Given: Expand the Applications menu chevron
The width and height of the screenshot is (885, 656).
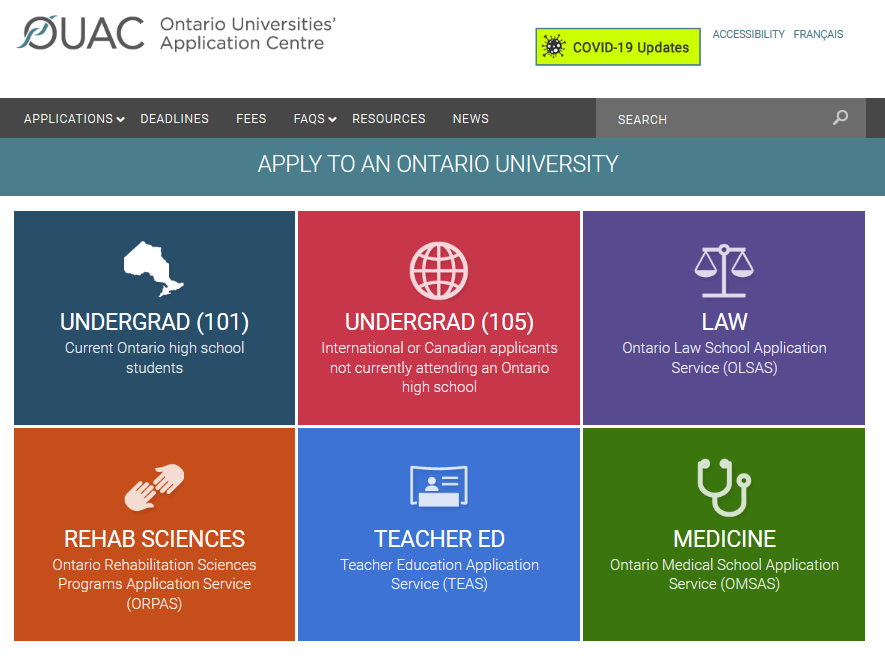Looking at the screenshot, I should [x=120, y=119].
